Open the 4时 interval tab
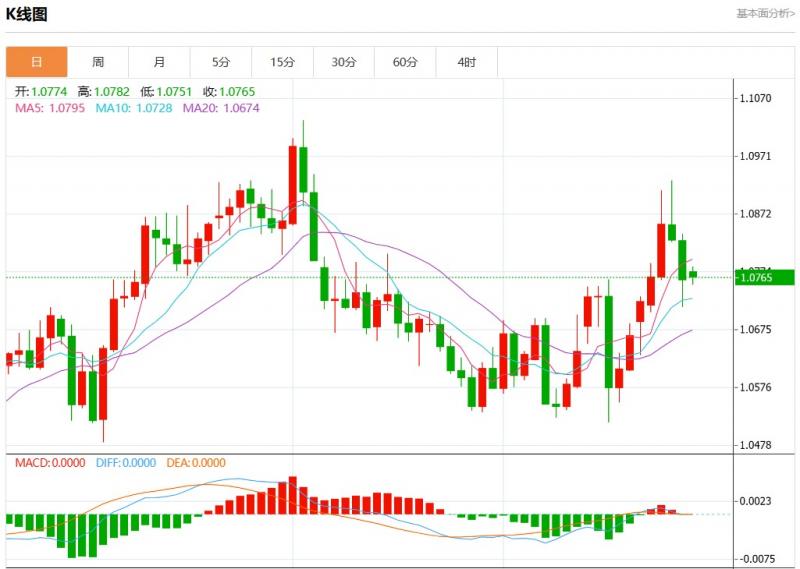The image size is (800, 569). 467,62
